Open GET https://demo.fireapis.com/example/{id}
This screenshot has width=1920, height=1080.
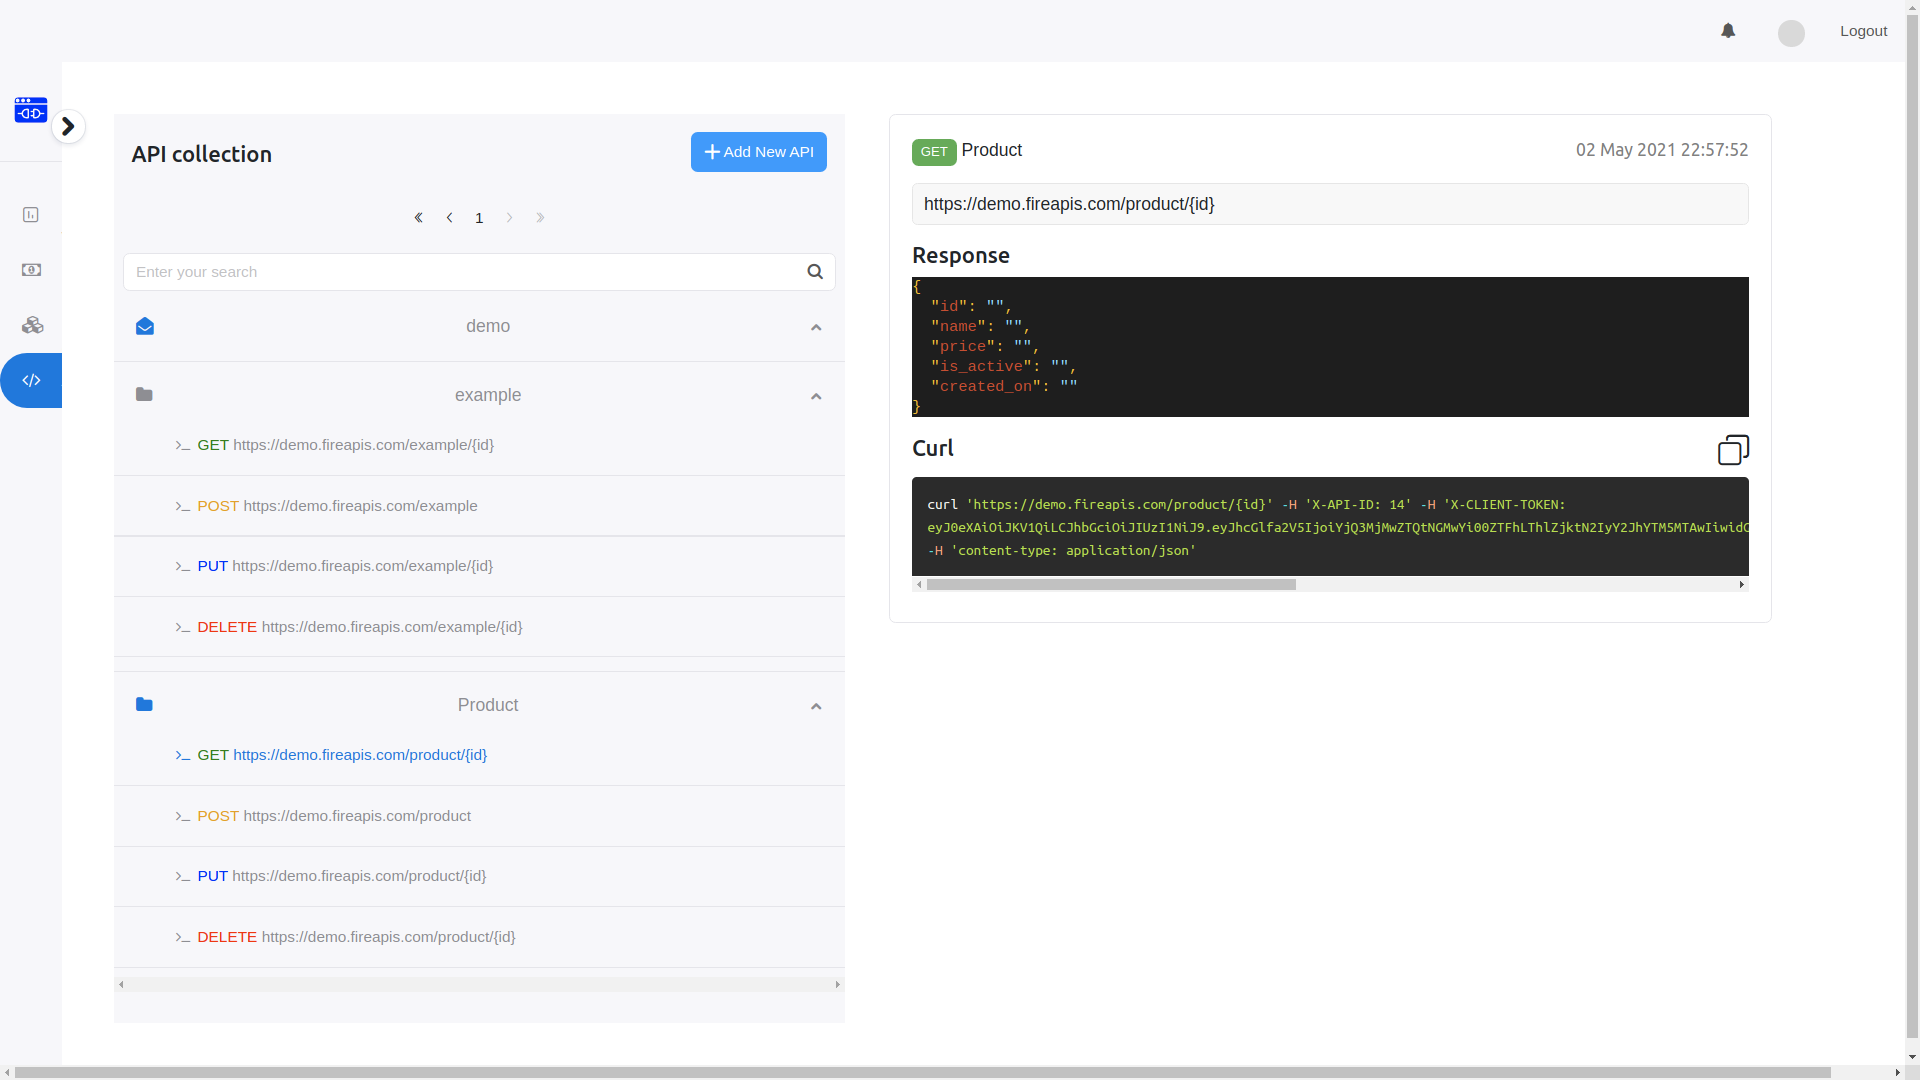346,445
